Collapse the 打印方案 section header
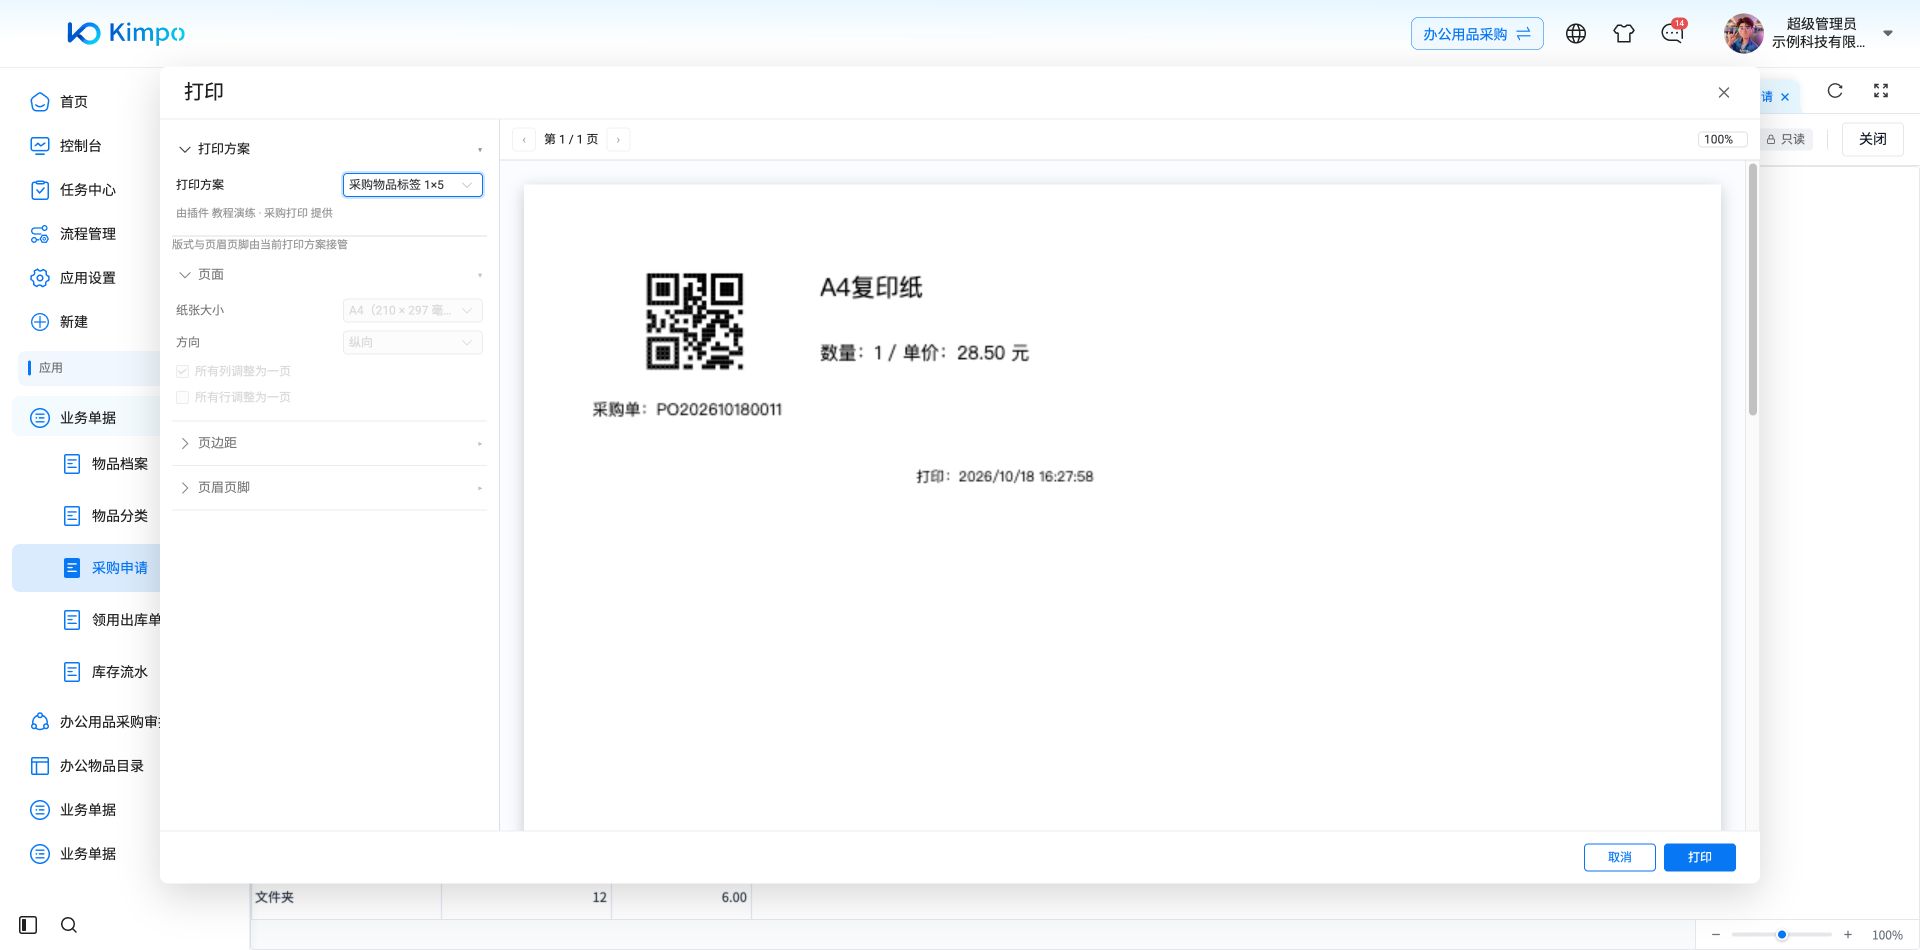 329,149
